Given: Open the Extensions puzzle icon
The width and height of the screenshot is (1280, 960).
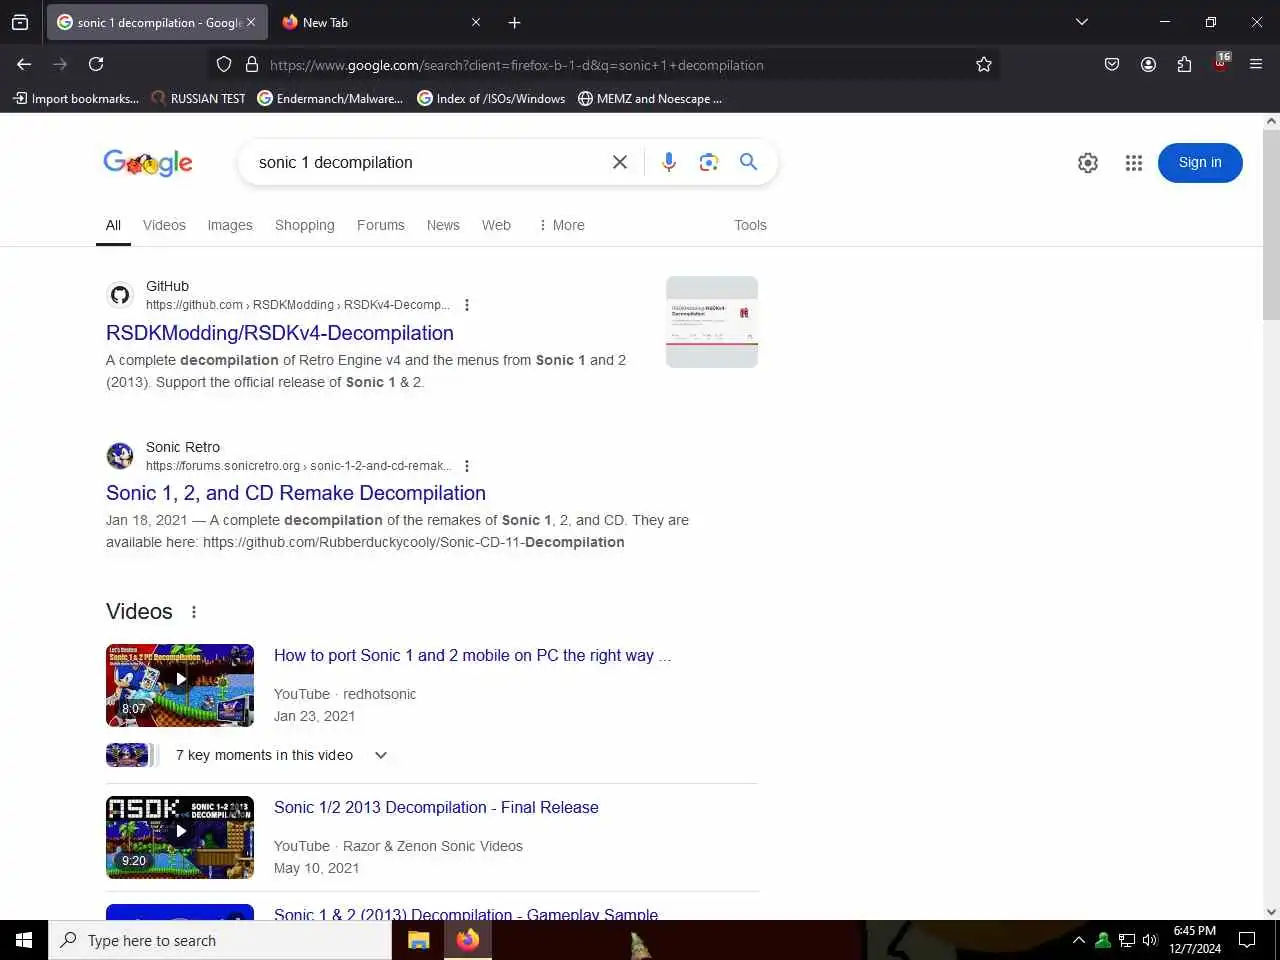Looking at the screenshot, I should click(1184, 64).
